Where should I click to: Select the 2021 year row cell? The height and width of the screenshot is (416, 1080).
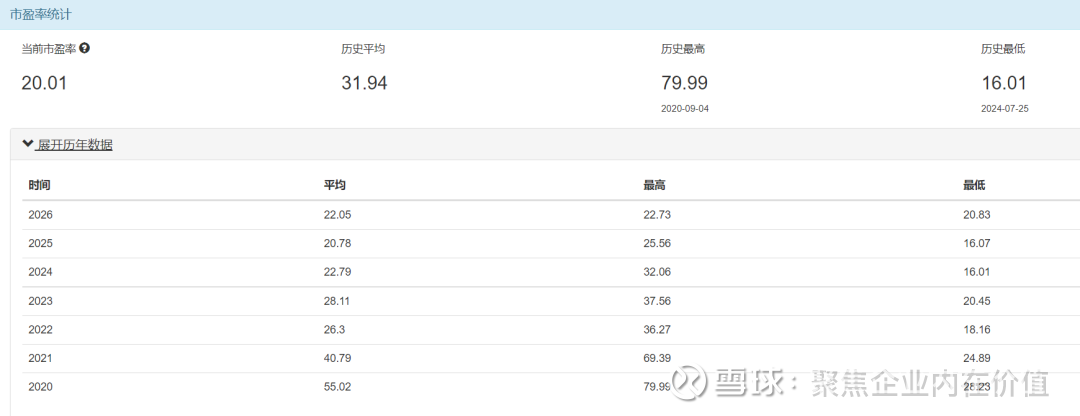click(41, 358)
